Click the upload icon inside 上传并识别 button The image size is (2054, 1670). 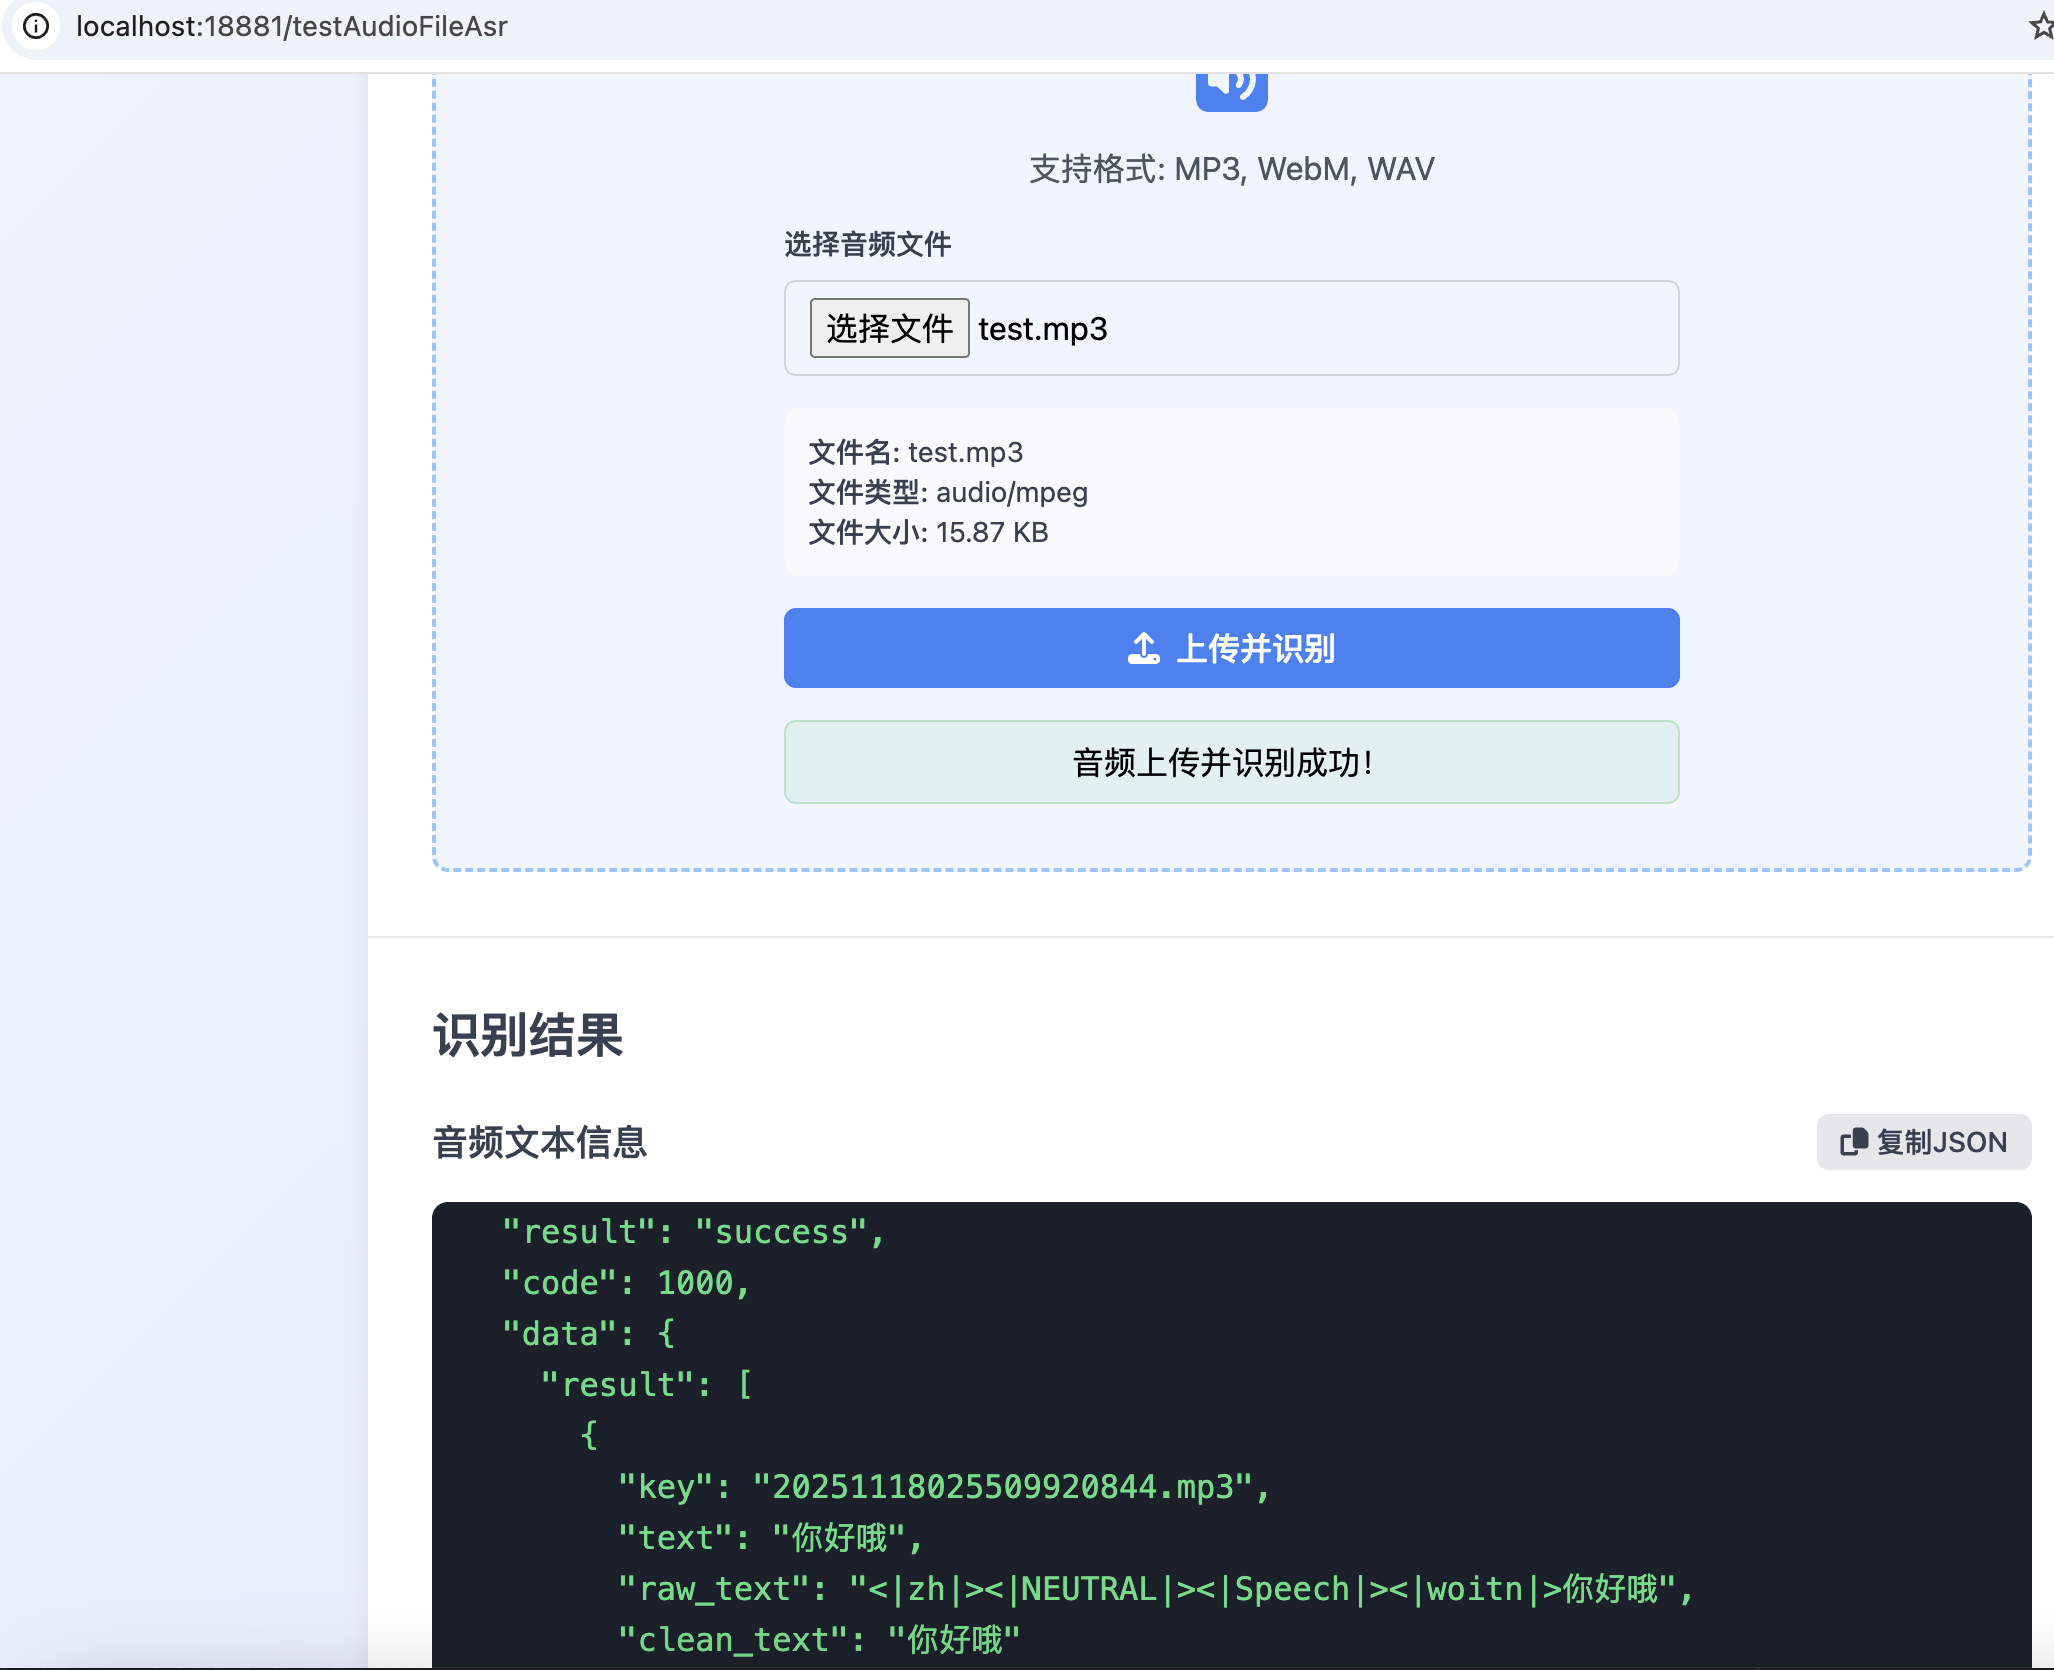tap(1146, 648)
